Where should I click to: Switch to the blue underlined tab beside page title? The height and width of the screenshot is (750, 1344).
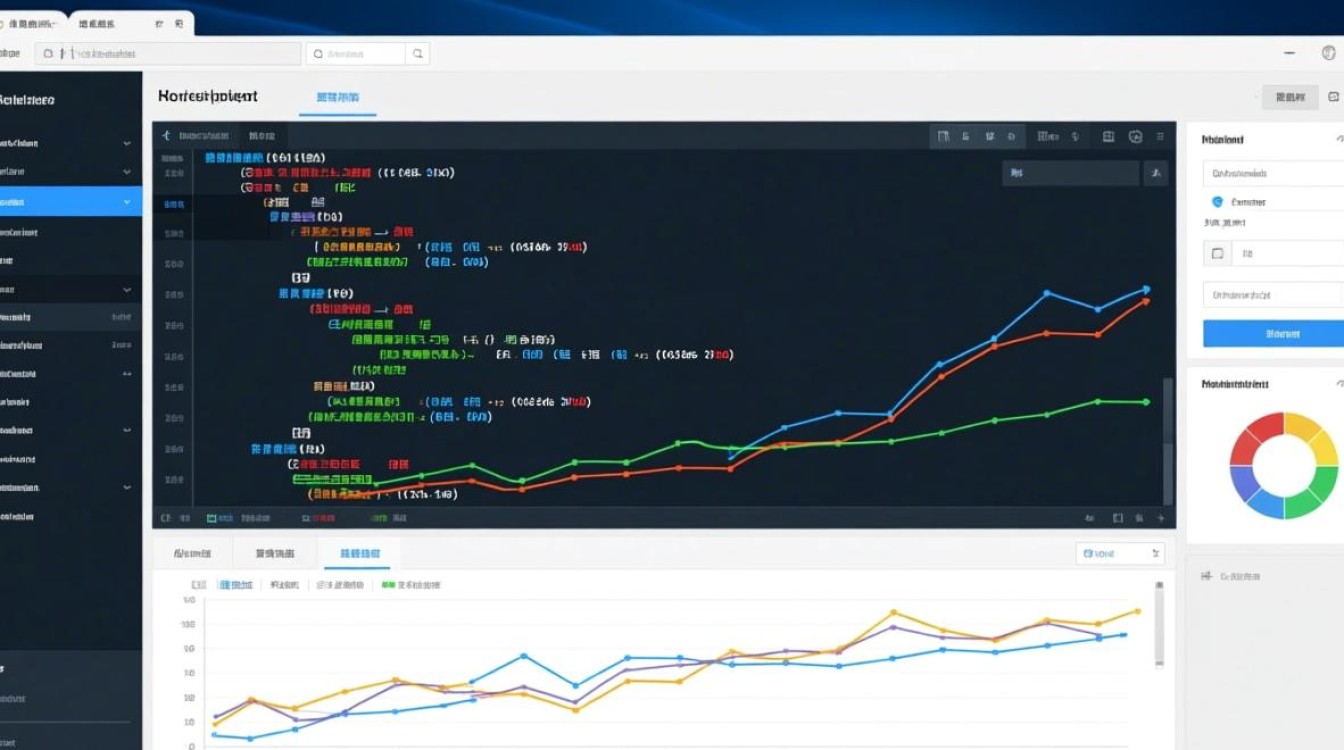(x=338, y=97)
